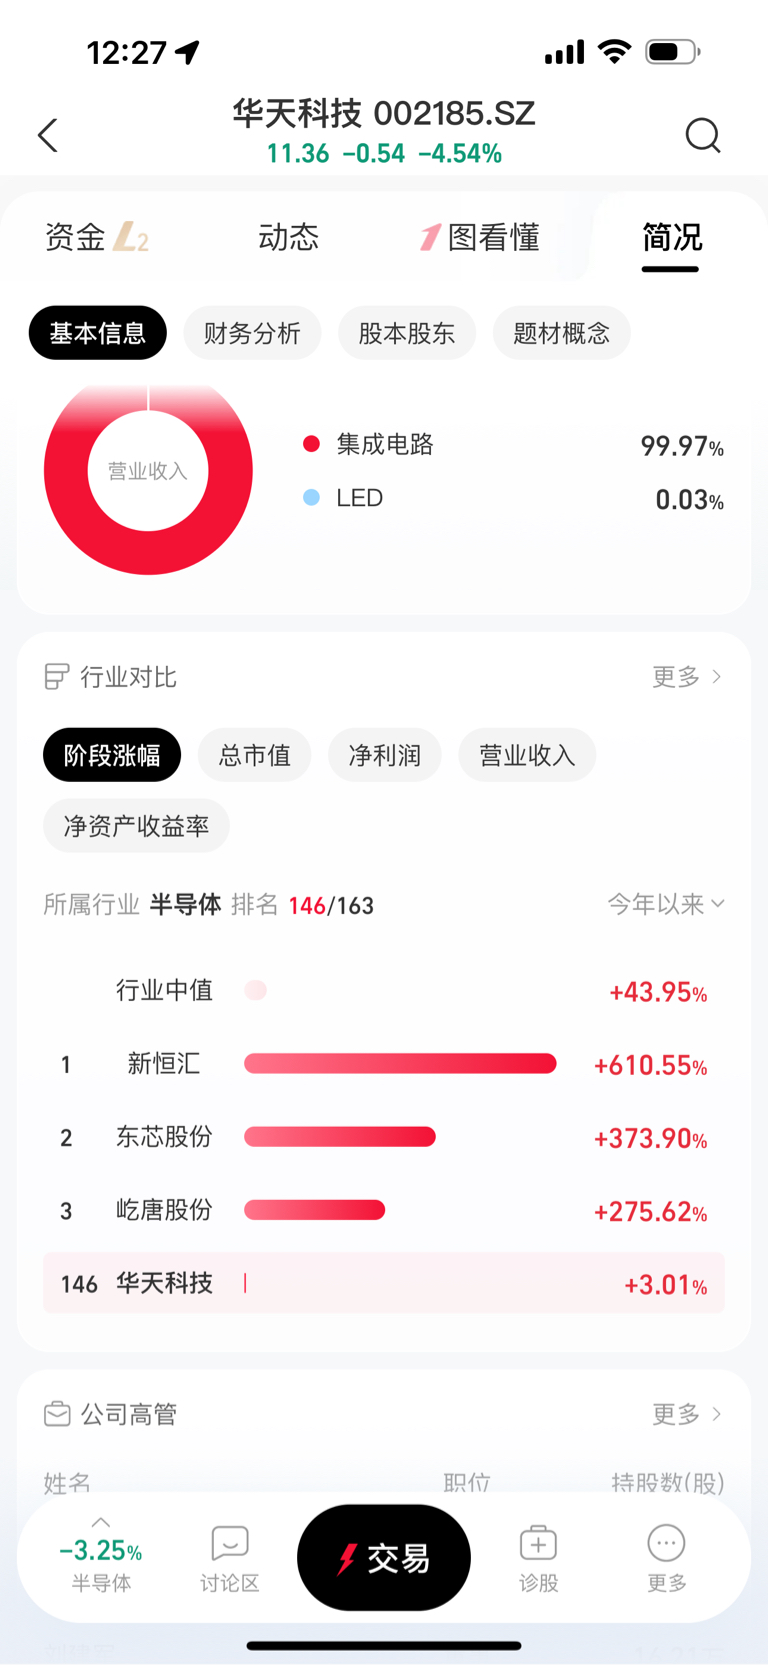Open the search magnifier icon
The image size is (768, 1665).
pyautogui.click(x=703, y=135)
